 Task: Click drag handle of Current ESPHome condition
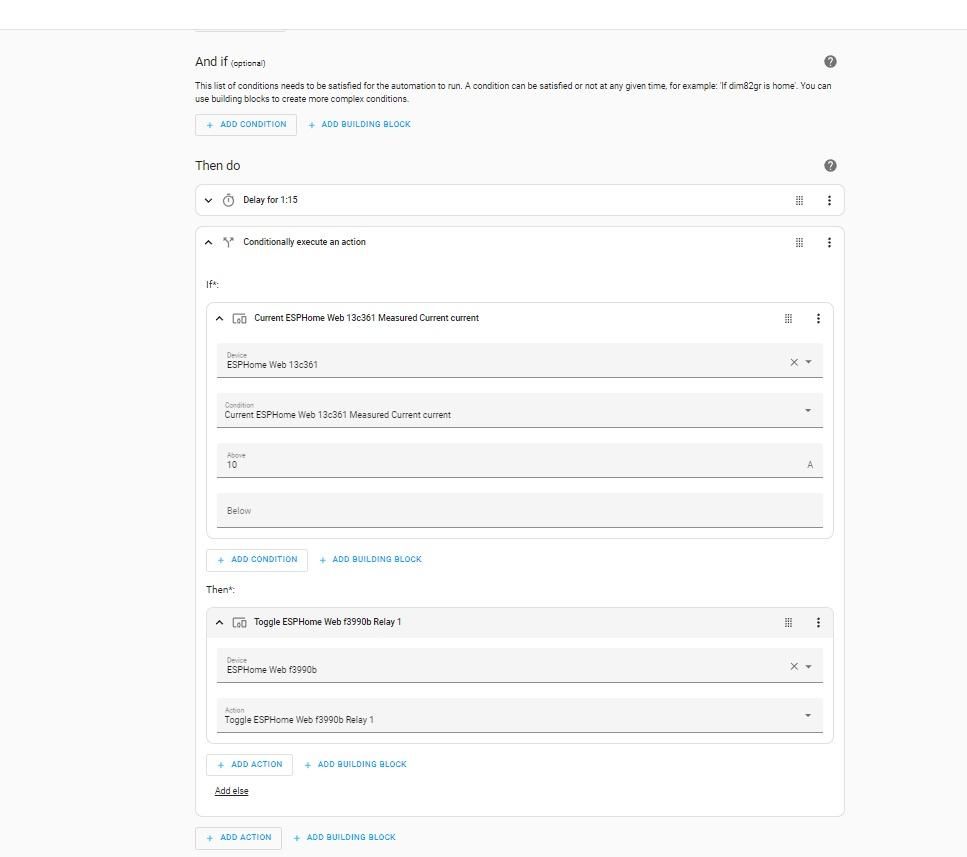point(788,318)
